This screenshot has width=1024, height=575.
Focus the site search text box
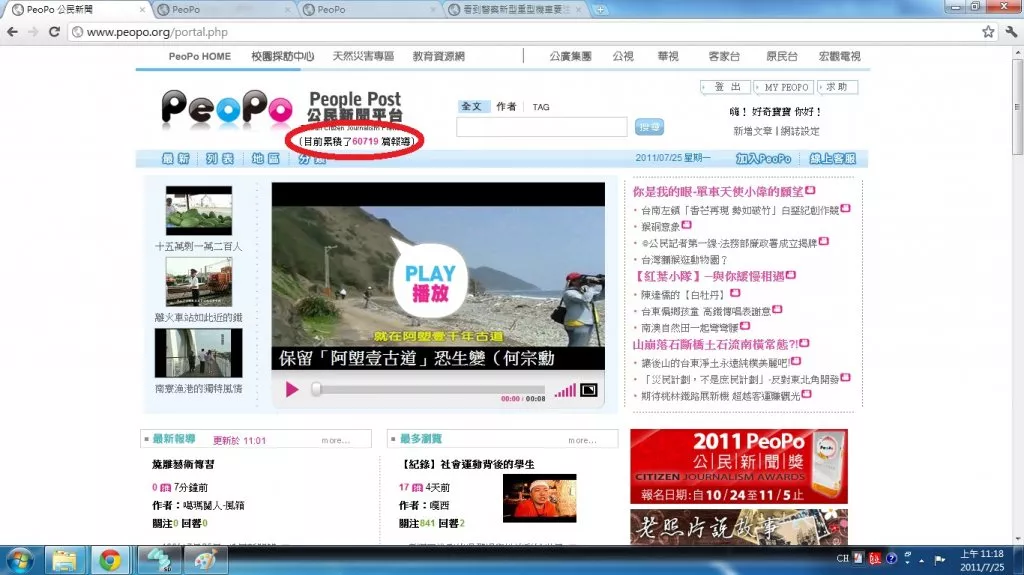tap(541, 127)
